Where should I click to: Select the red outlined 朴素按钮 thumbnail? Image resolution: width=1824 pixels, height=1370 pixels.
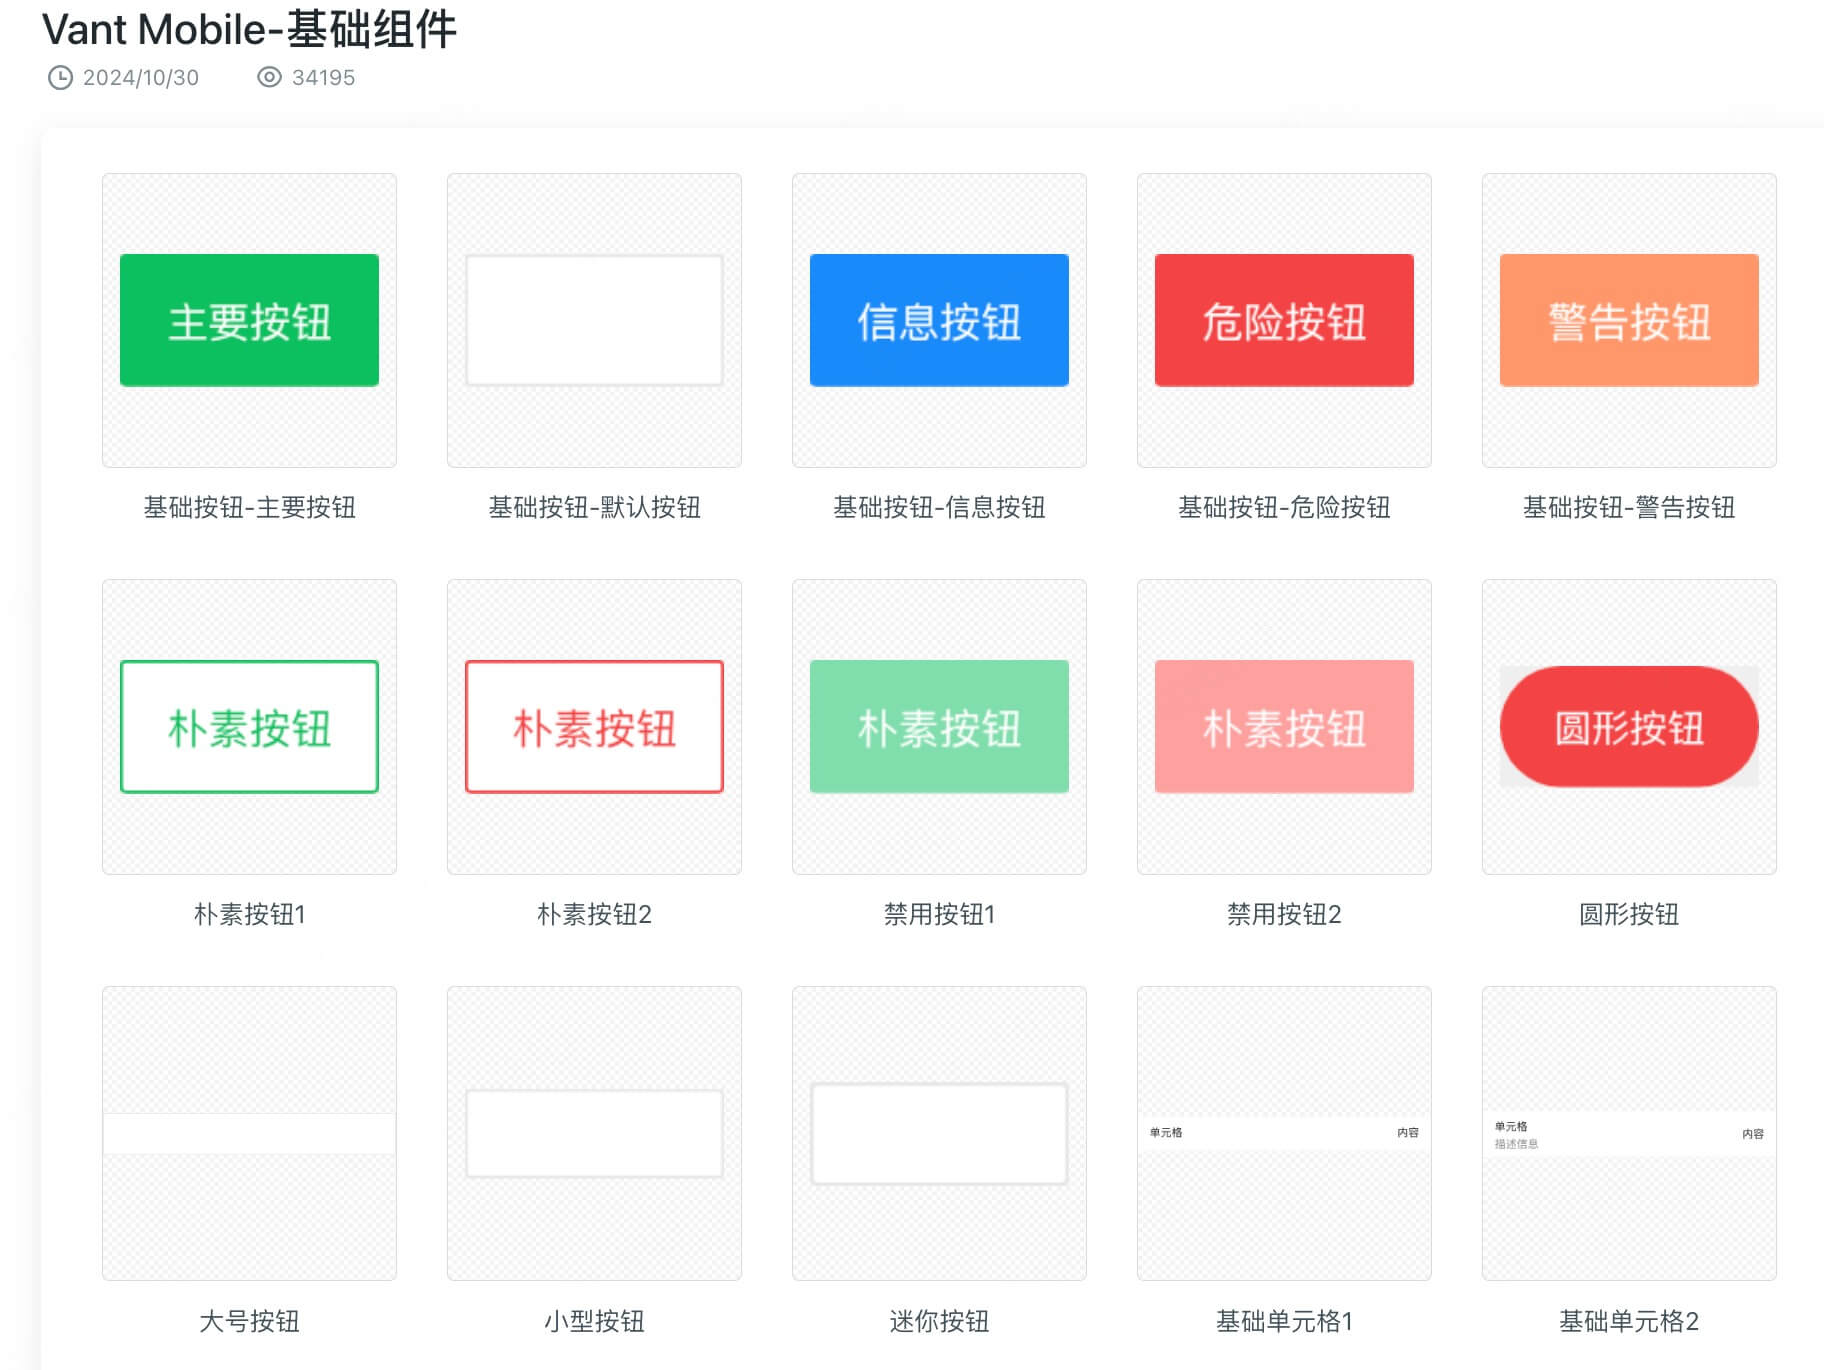coord(594,727)
